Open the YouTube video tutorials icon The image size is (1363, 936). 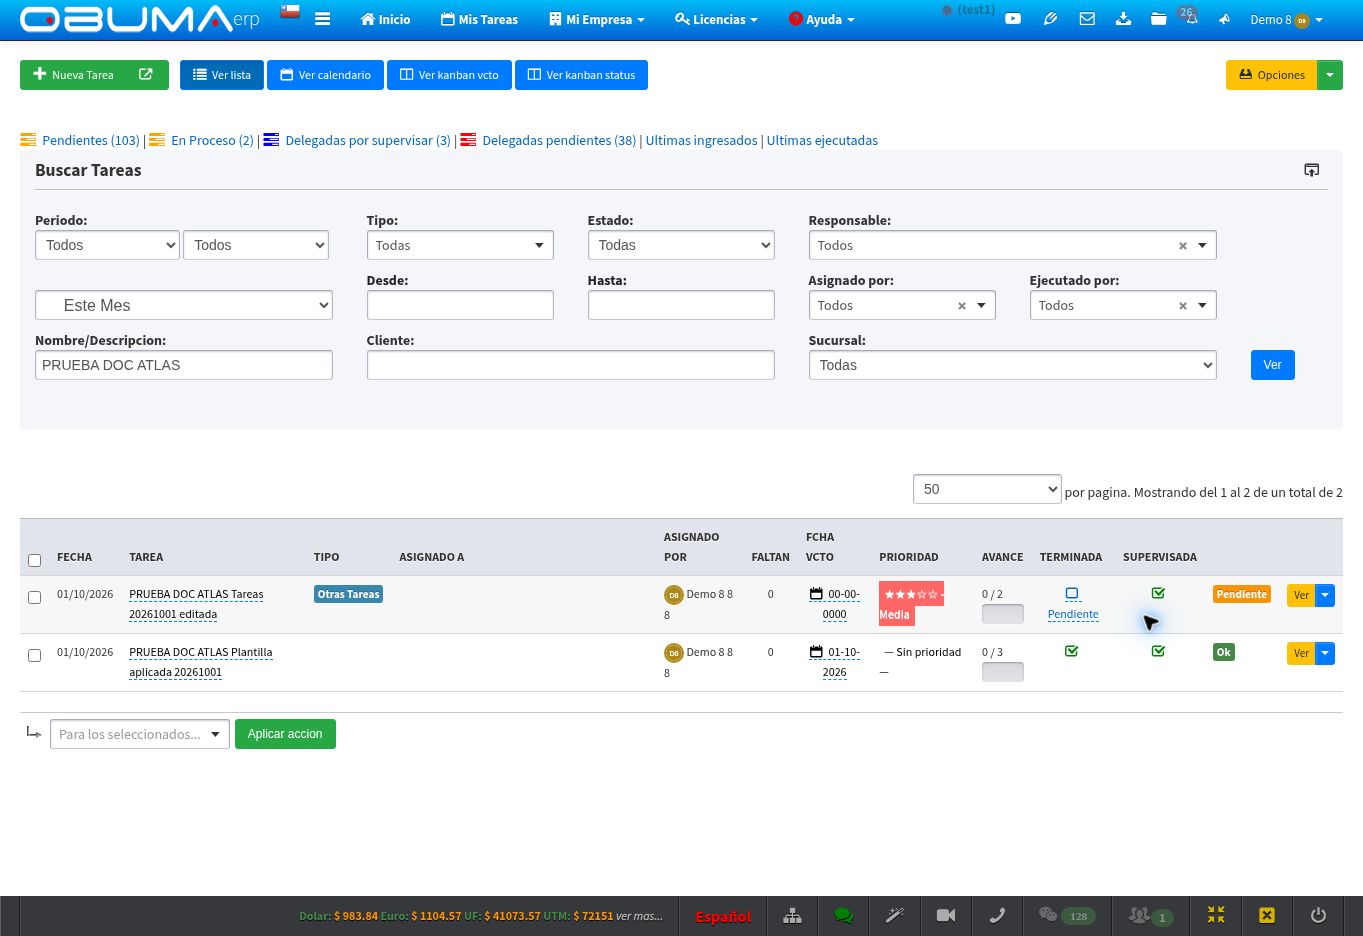[x=1013, y=19]
